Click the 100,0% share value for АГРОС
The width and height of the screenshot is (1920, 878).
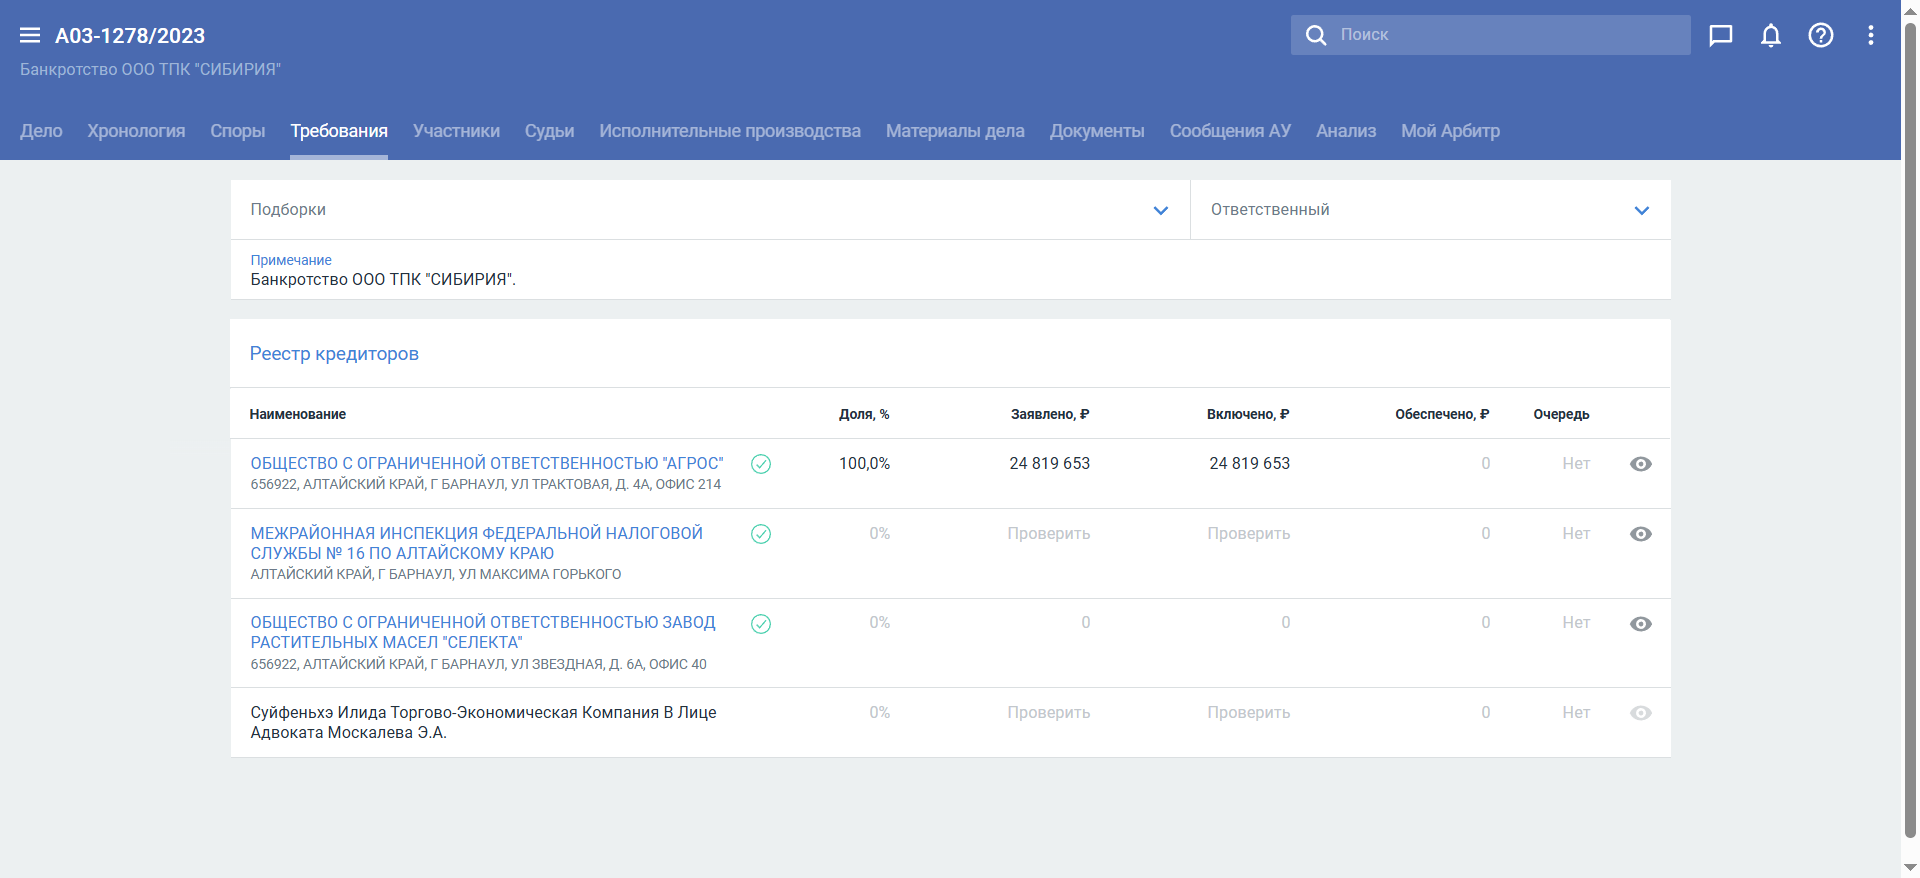pos(864,464)
